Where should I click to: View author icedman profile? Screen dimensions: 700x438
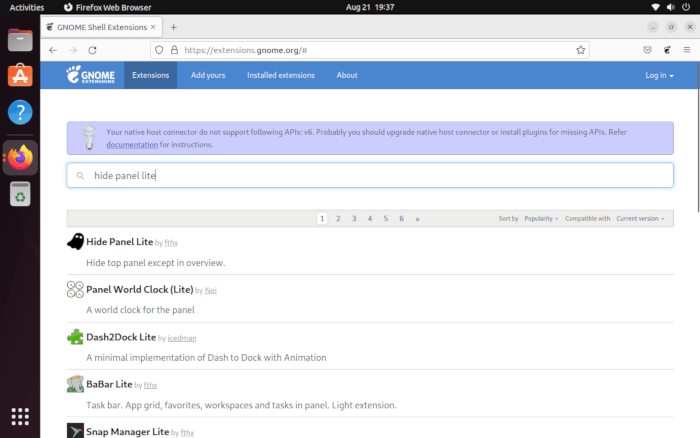pos(182,338)
